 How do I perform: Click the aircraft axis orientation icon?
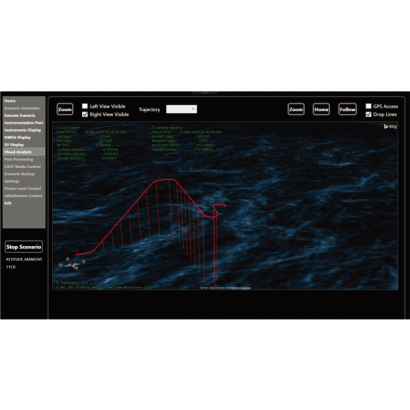tap(72, 264)
